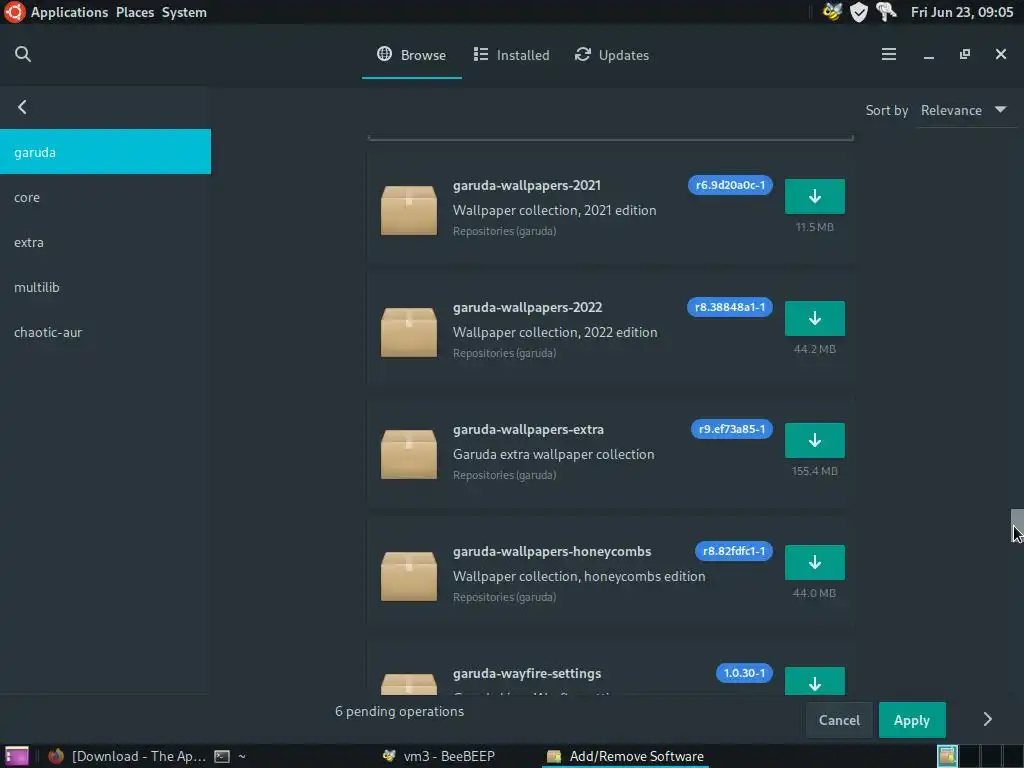Click '6 pending operations' status text
The width and height of the screenshot is (1024, 768).
[x=399, y=711]
